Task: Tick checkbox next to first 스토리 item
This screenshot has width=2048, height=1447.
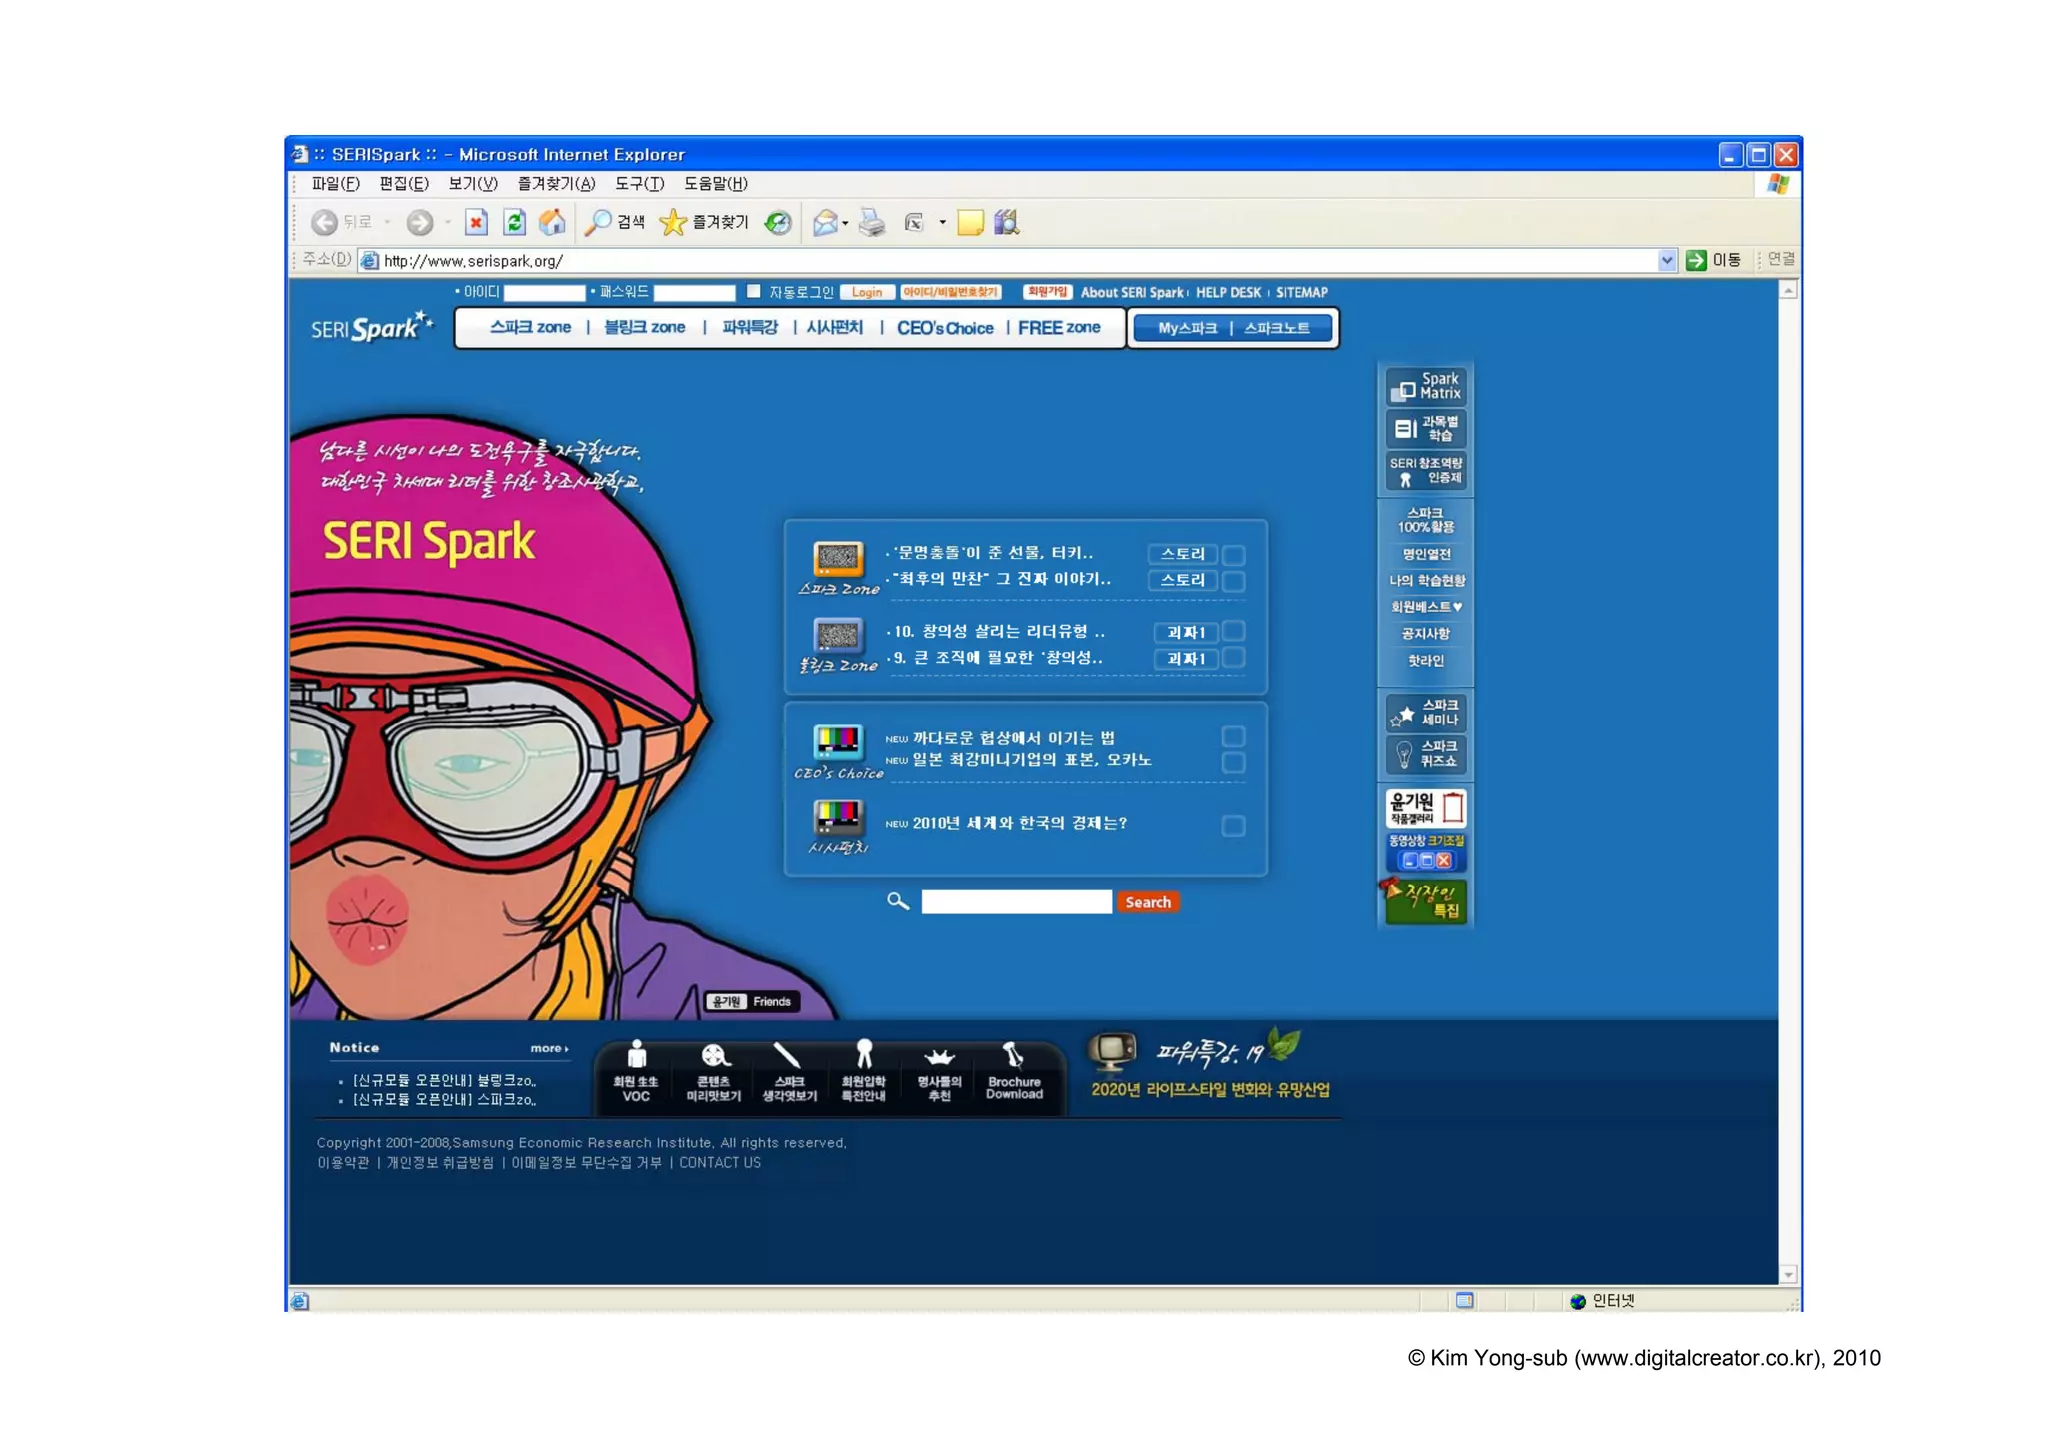Action: point(1234,554)
